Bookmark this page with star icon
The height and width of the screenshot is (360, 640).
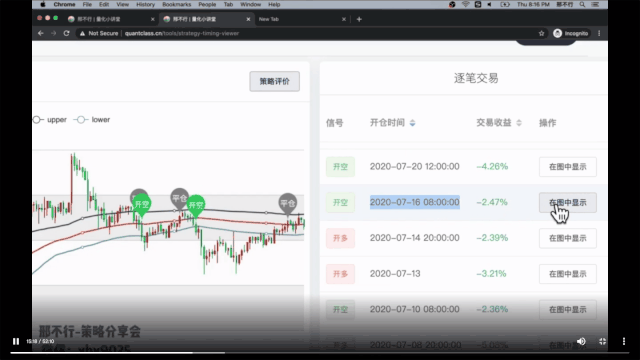tap(542, 33)
